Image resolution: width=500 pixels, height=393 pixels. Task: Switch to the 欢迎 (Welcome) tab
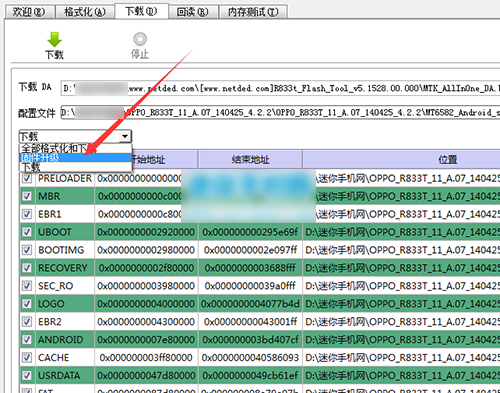29,12
